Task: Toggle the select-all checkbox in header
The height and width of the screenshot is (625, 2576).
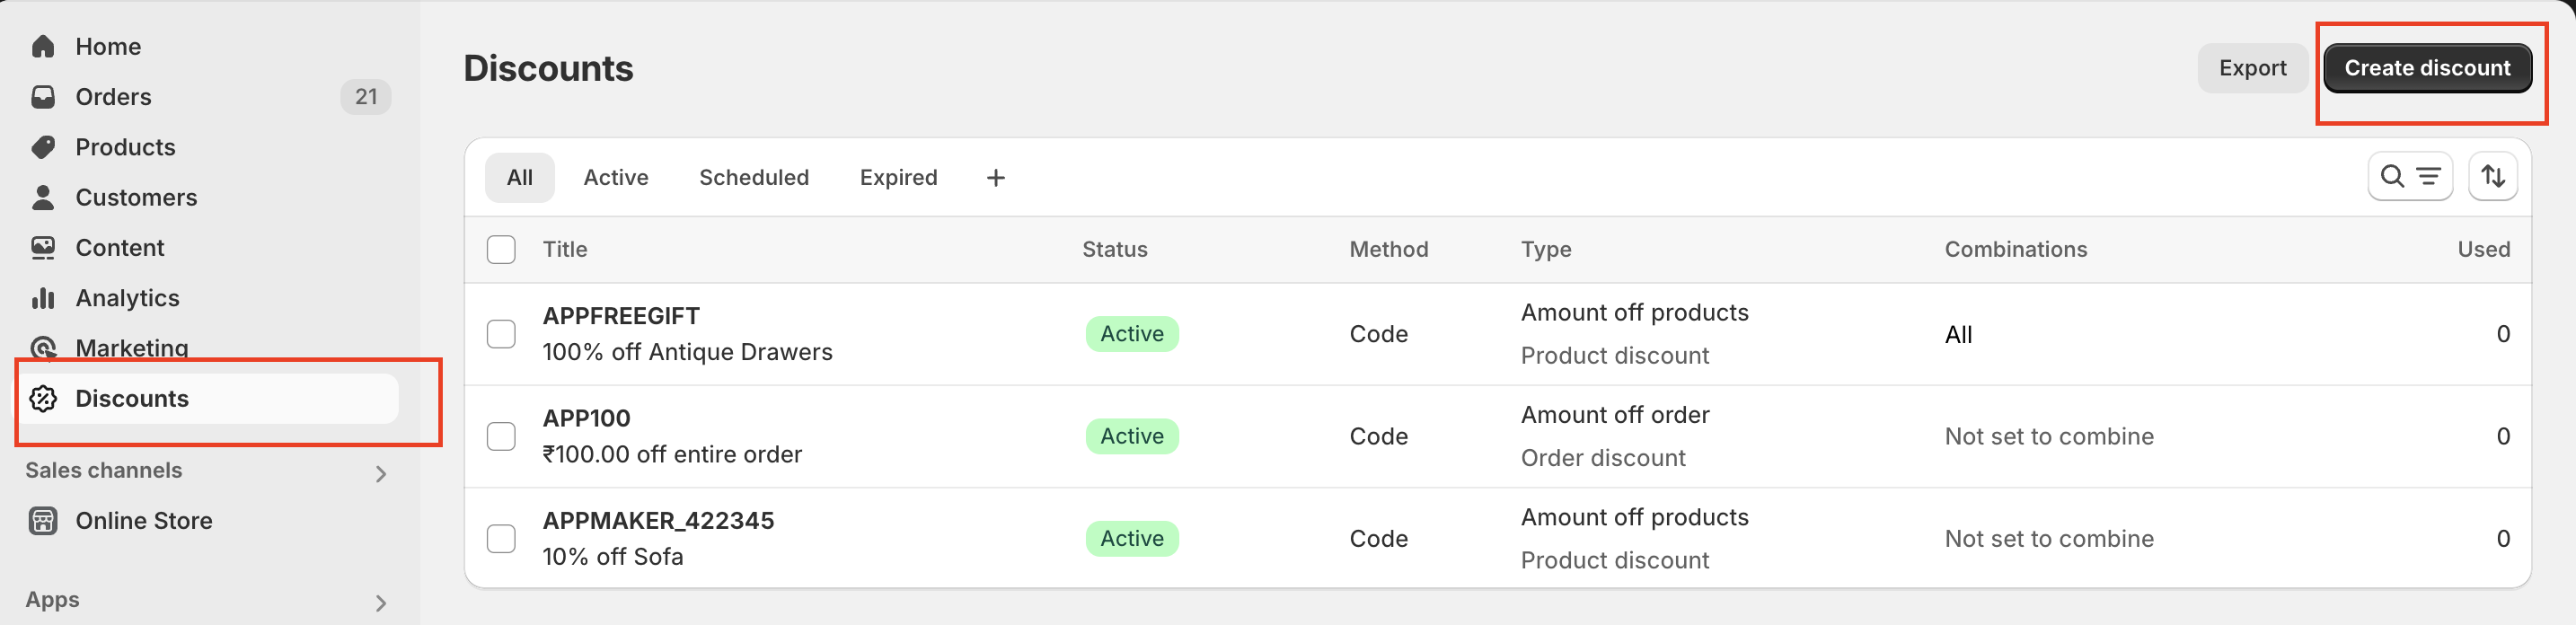Action: [501, 249]
